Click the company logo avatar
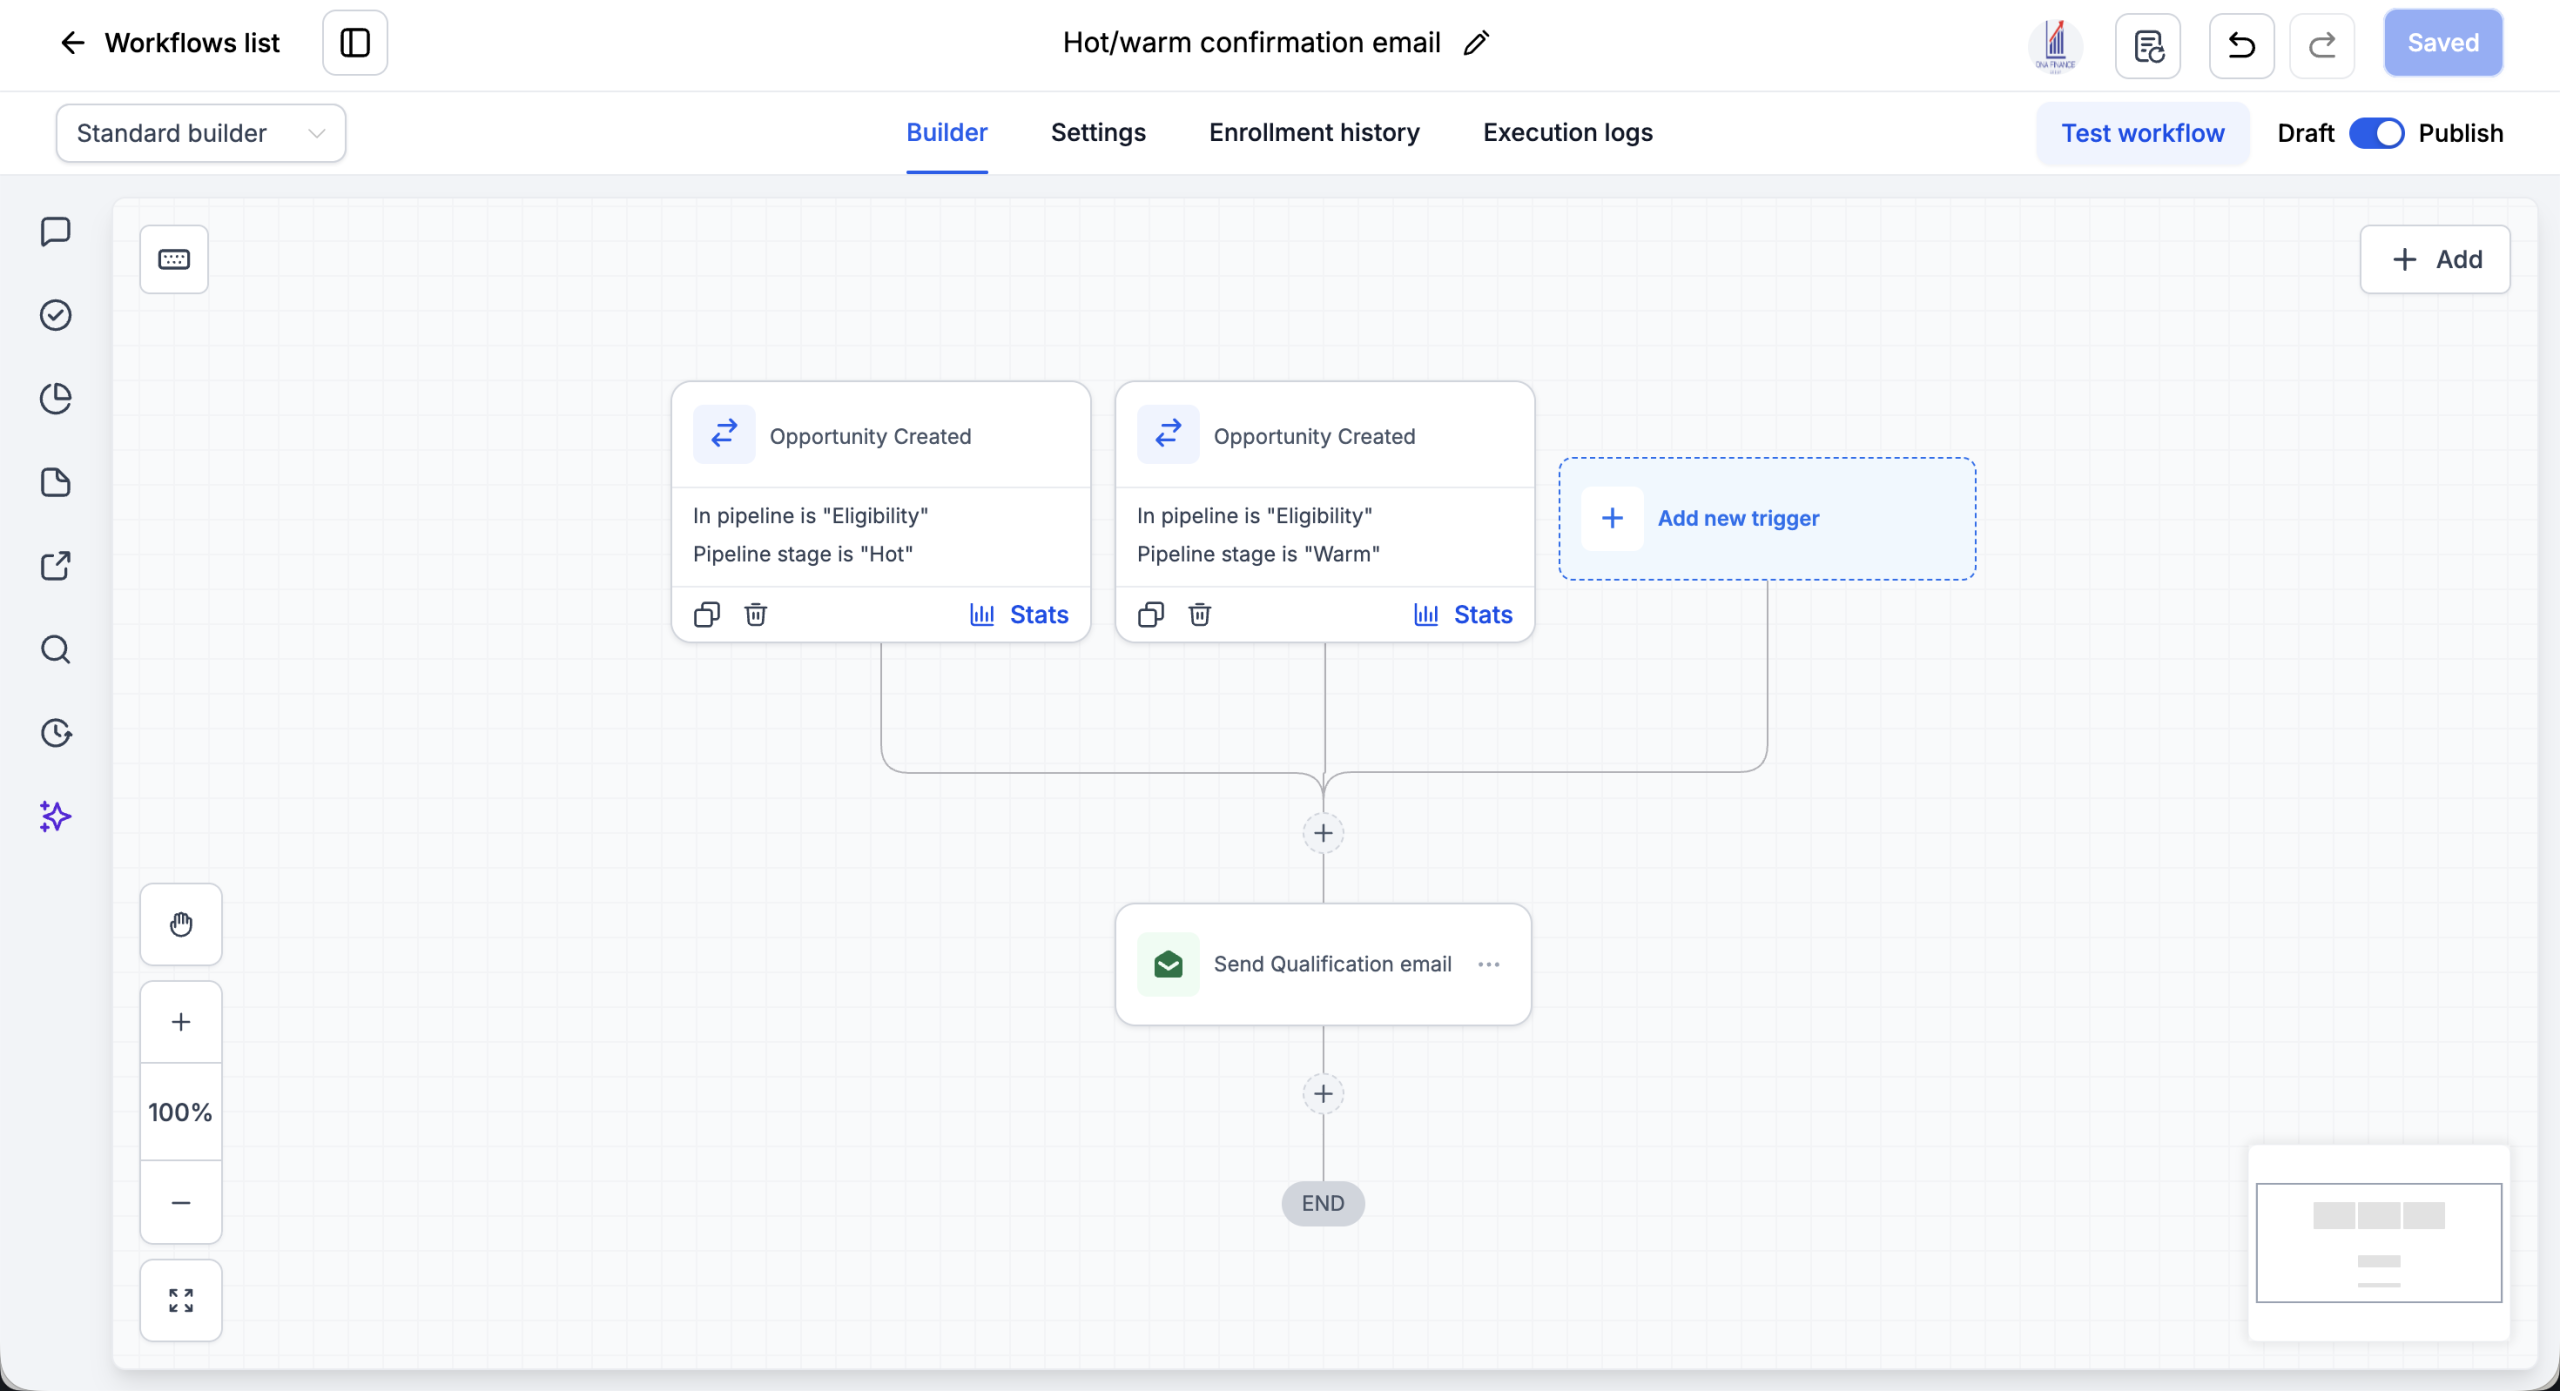Viewport: 2560px width, 1391px height. (x=2056, y=45)
